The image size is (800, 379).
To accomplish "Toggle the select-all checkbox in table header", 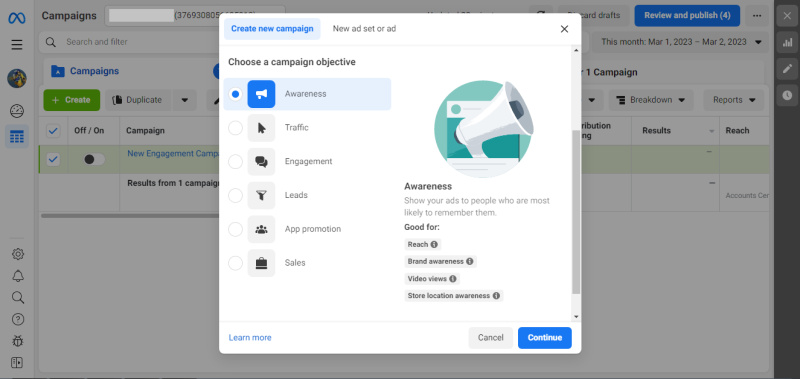I will 53,131.
